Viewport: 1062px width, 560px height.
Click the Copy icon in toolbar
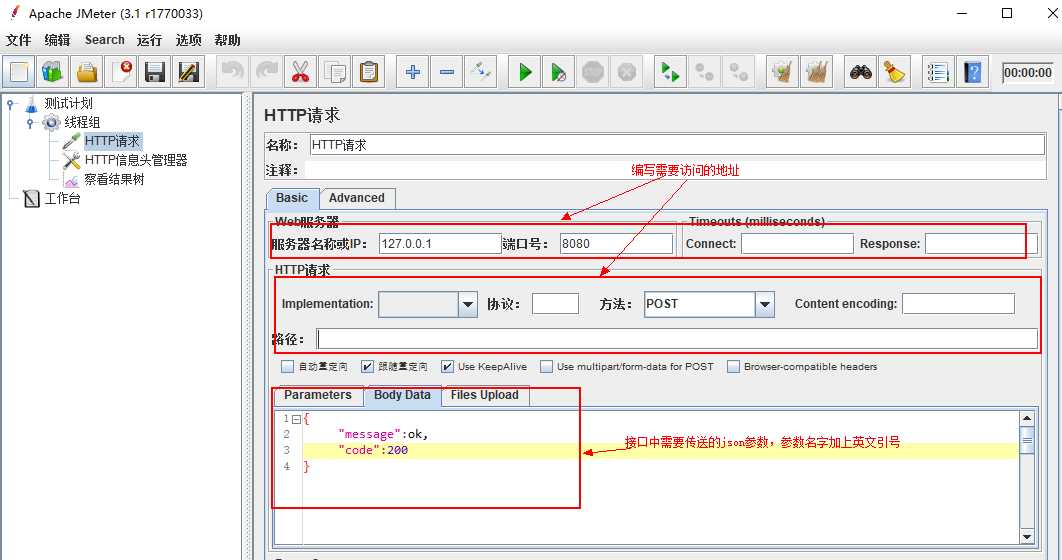pyautogui.click(x=335, y=72)
